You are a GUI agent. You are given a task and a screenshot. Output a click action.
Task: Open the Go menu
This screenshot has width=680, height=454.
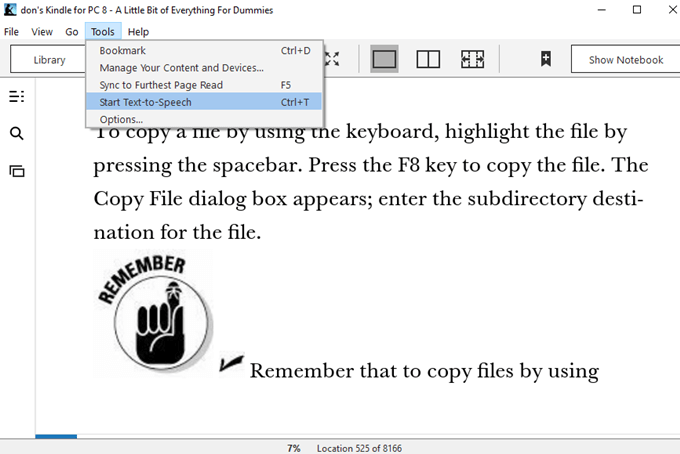pos(72,32)
